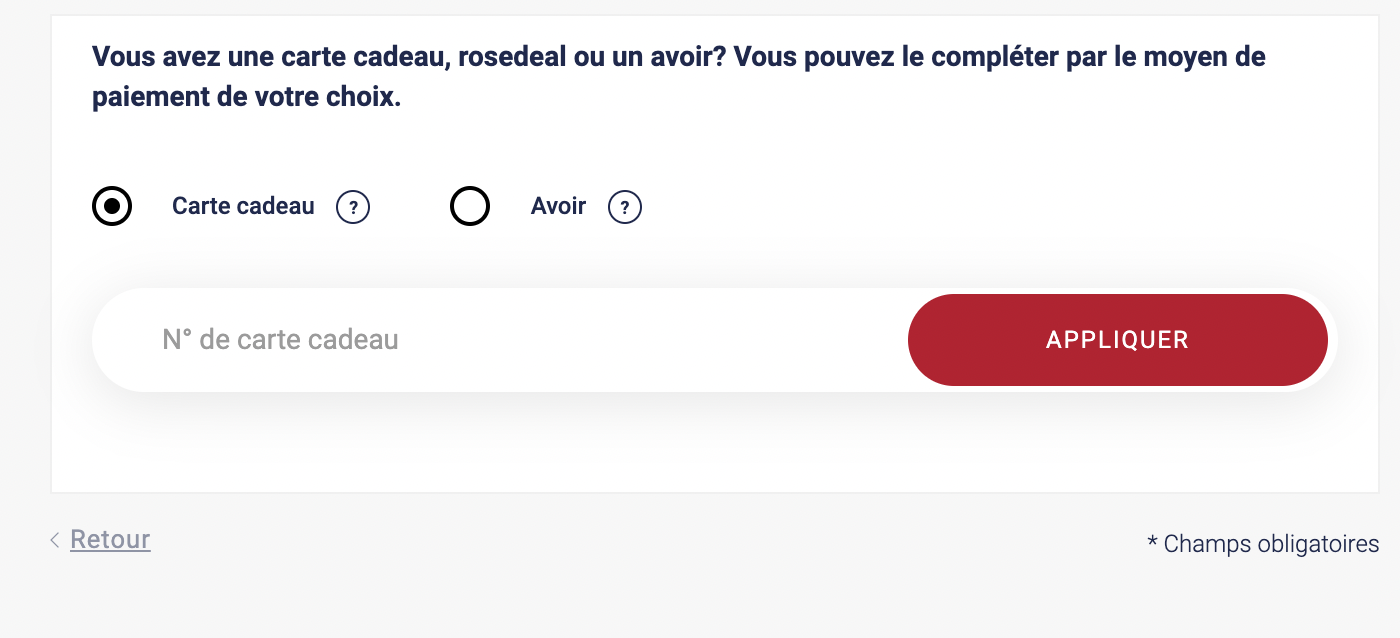The height and width of the screenshot is (638, 1400).
Task: Select the Avoir radio button
Action: click(x=470, y=207)
